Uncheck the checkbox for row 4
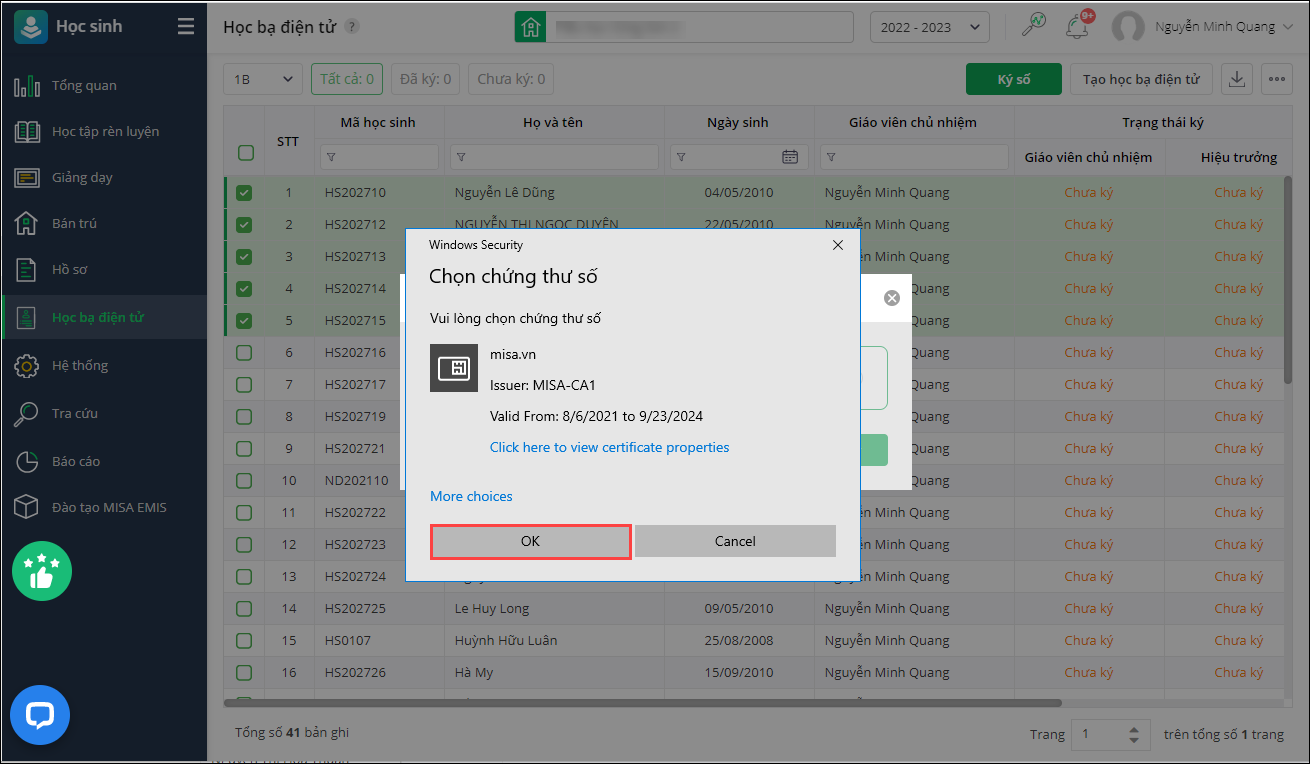The image size is (1310, 764). pos(244,289)
